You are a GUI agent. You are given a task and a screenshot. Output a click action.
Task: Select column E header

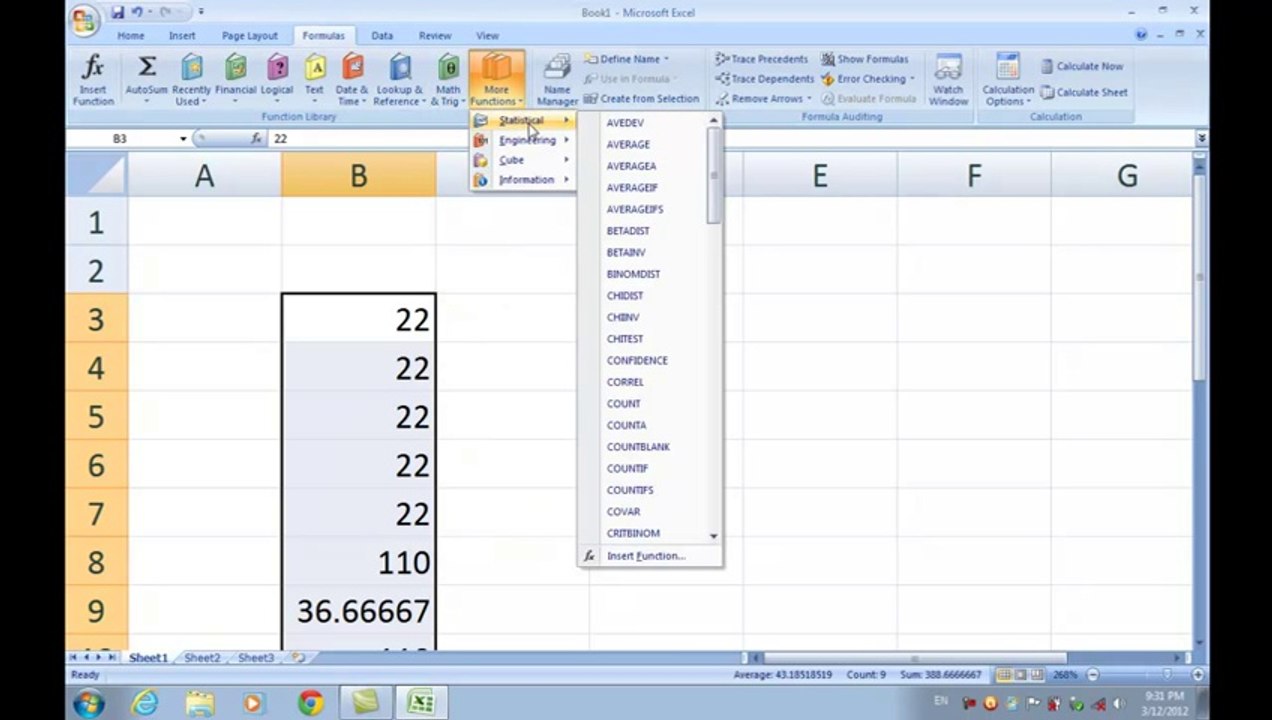point(820,176)
